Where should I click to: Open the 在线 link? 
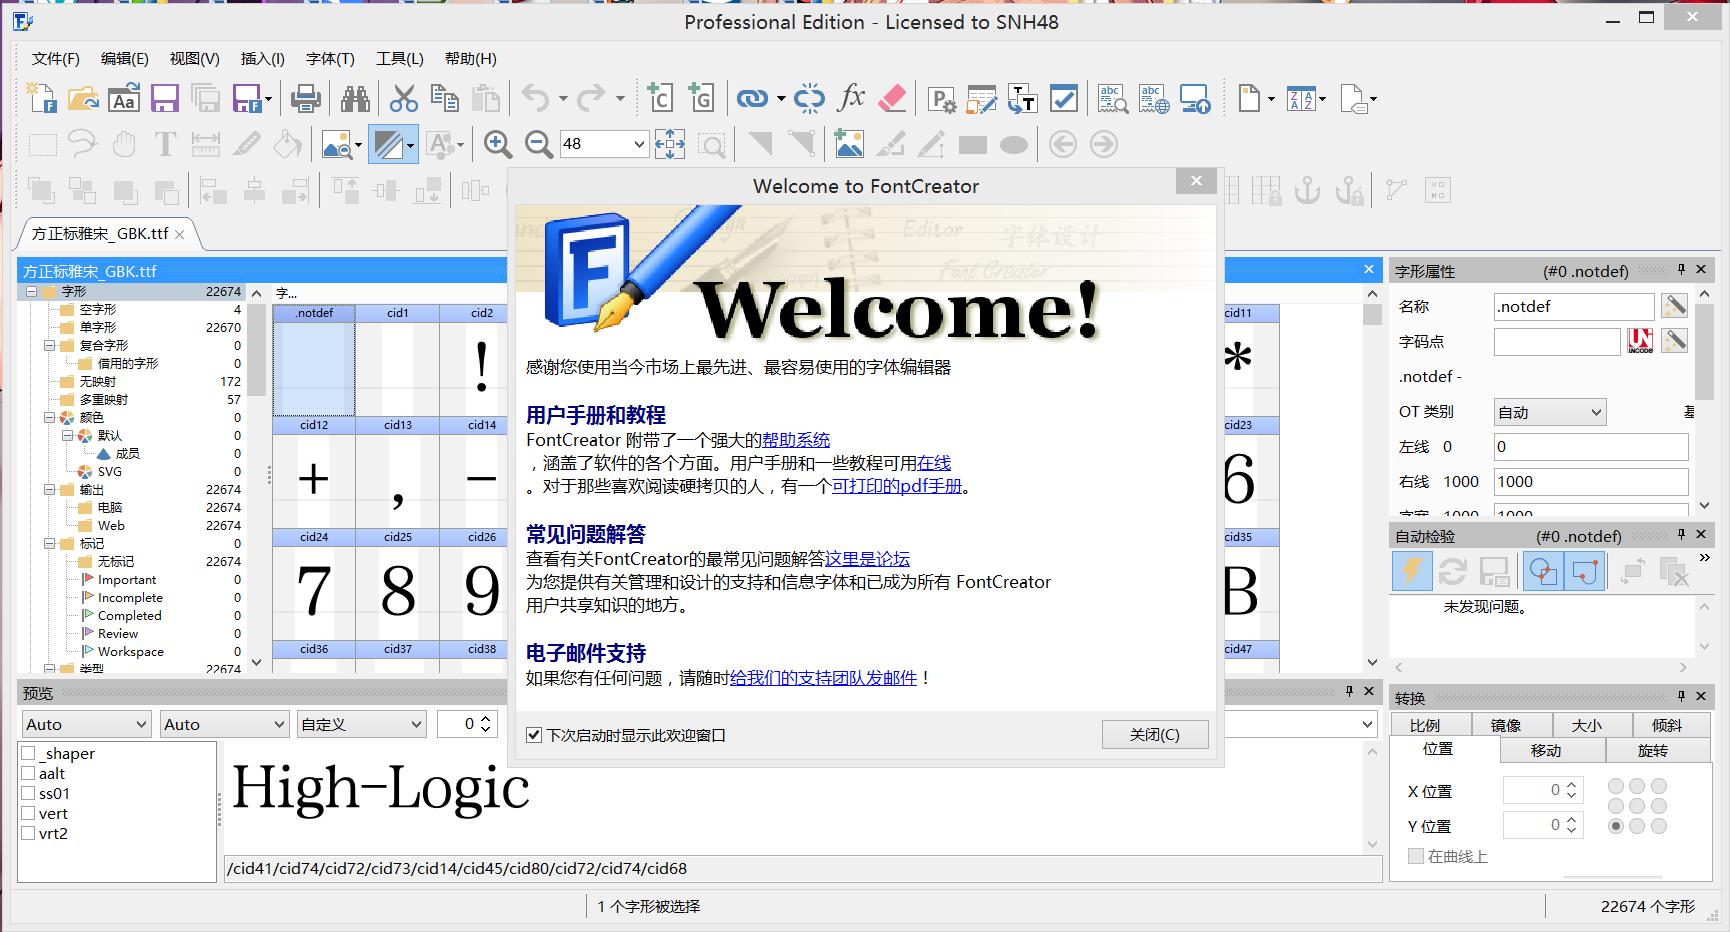point(934,463)
